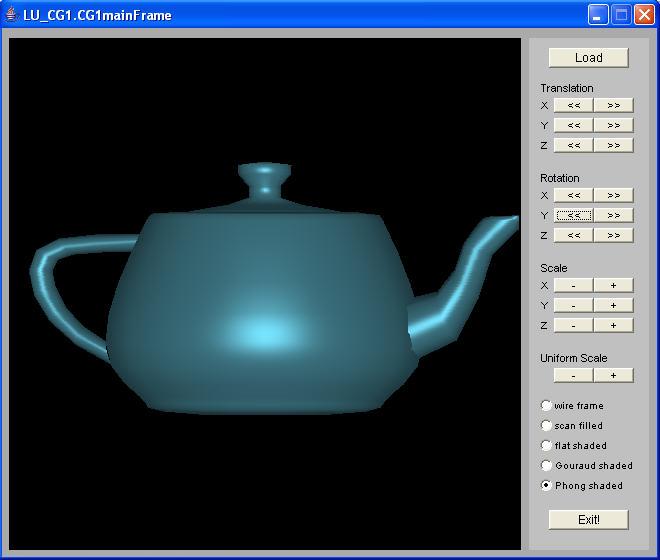
Task: Select the scan filled render mode
Action: pyautogui.click(x=546, y=426)
